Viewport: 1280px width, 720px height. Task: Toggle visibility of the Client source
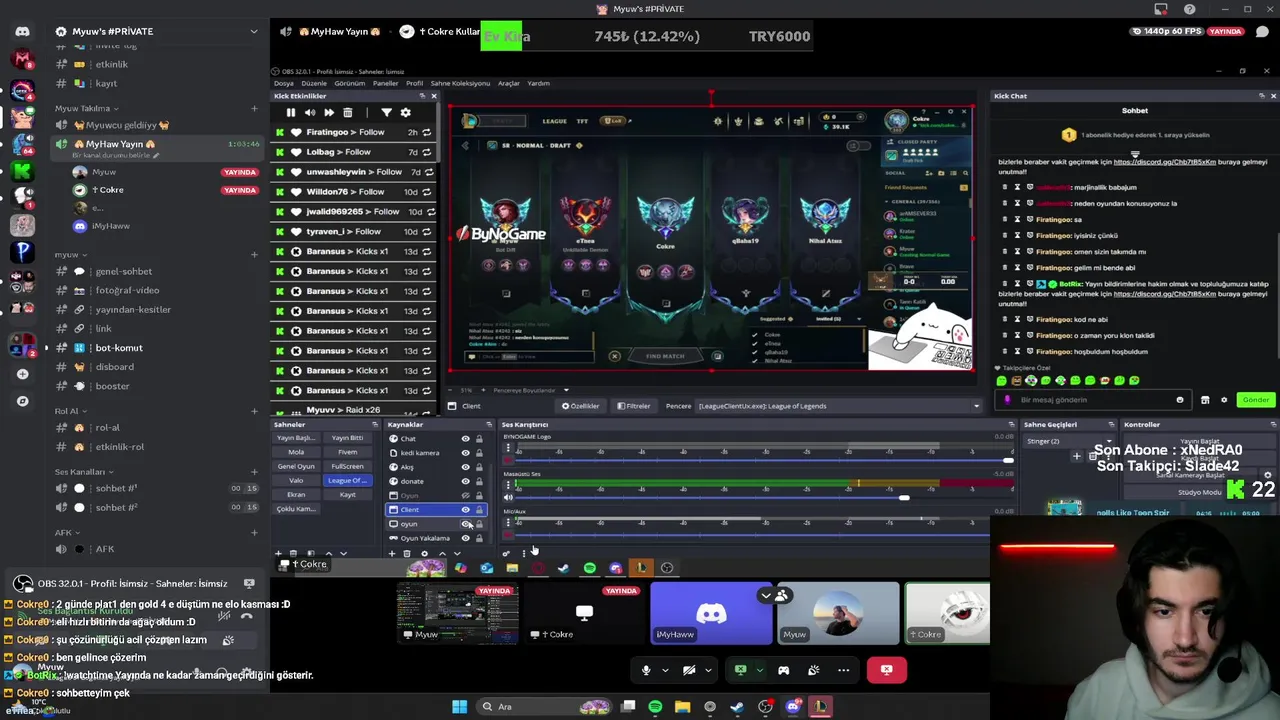(x=465, y=510)
